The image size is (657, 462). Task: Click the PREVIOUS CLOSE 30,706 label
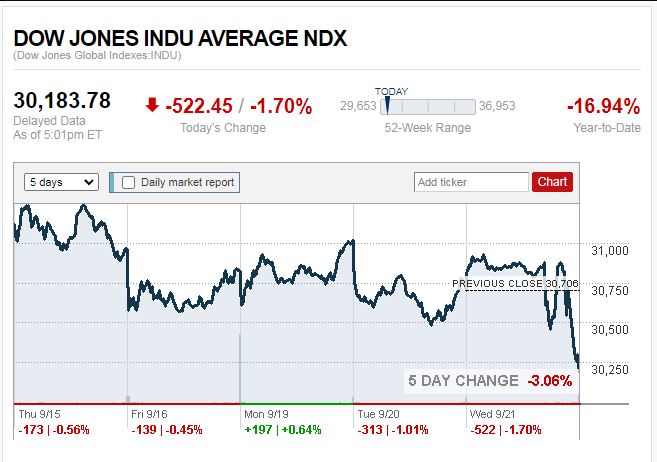click(515, 284)
